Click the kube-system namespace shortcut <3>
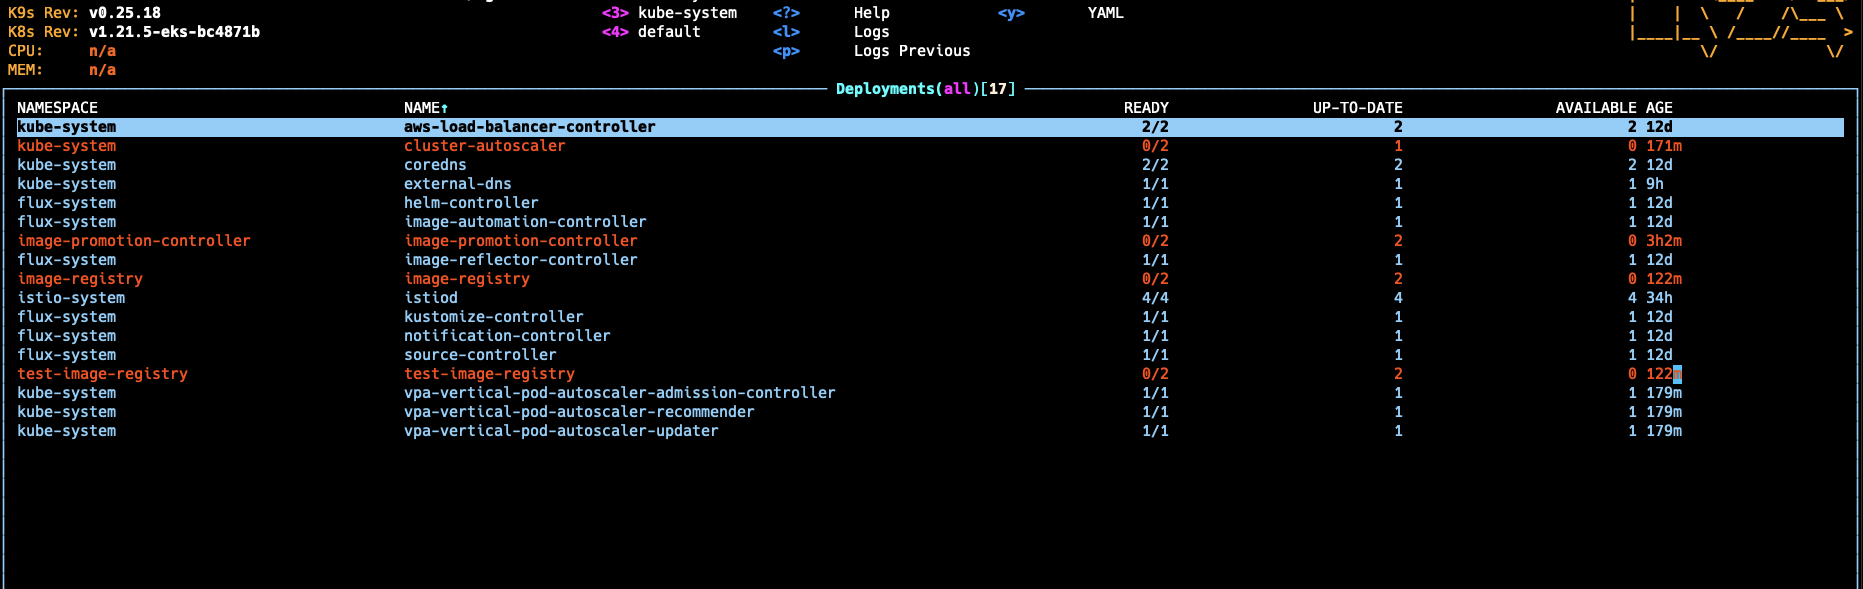The image size is (1863, 589). [669, 13]
